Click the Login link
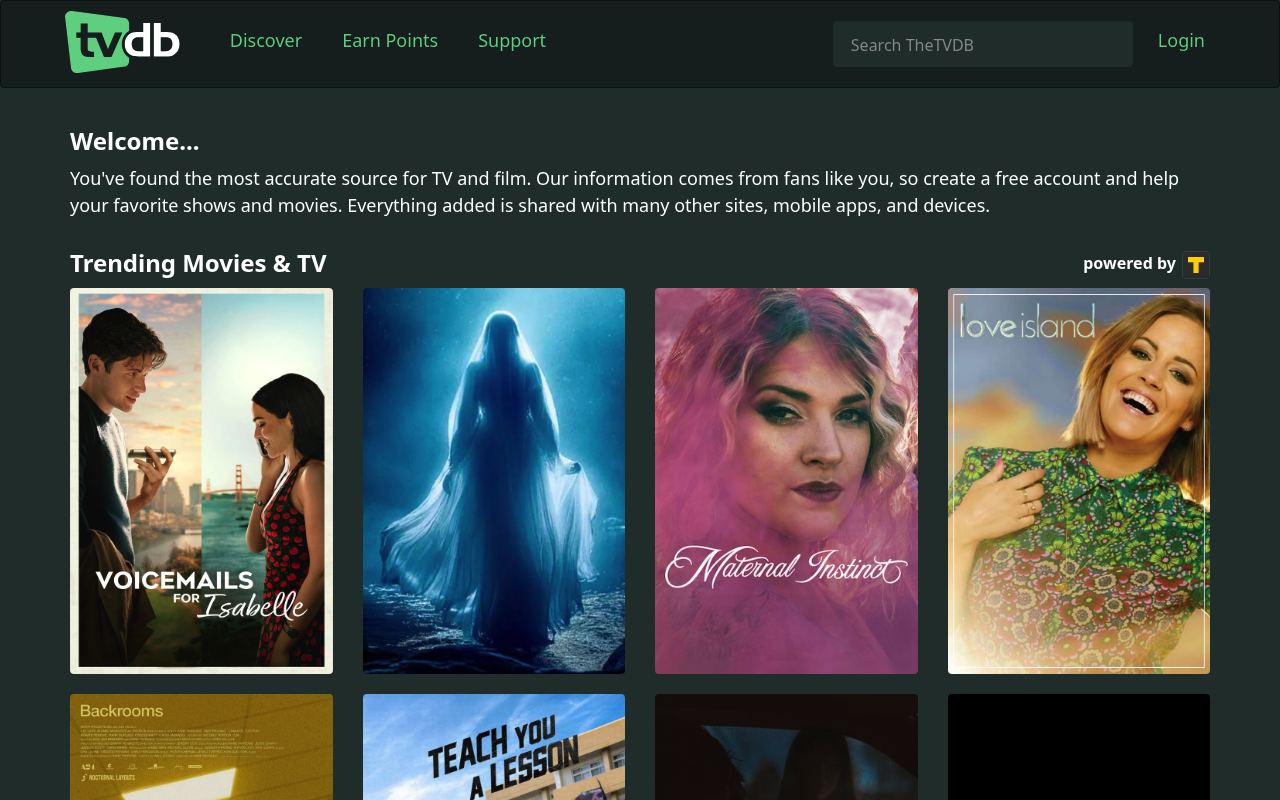 tap(1181, 41)
